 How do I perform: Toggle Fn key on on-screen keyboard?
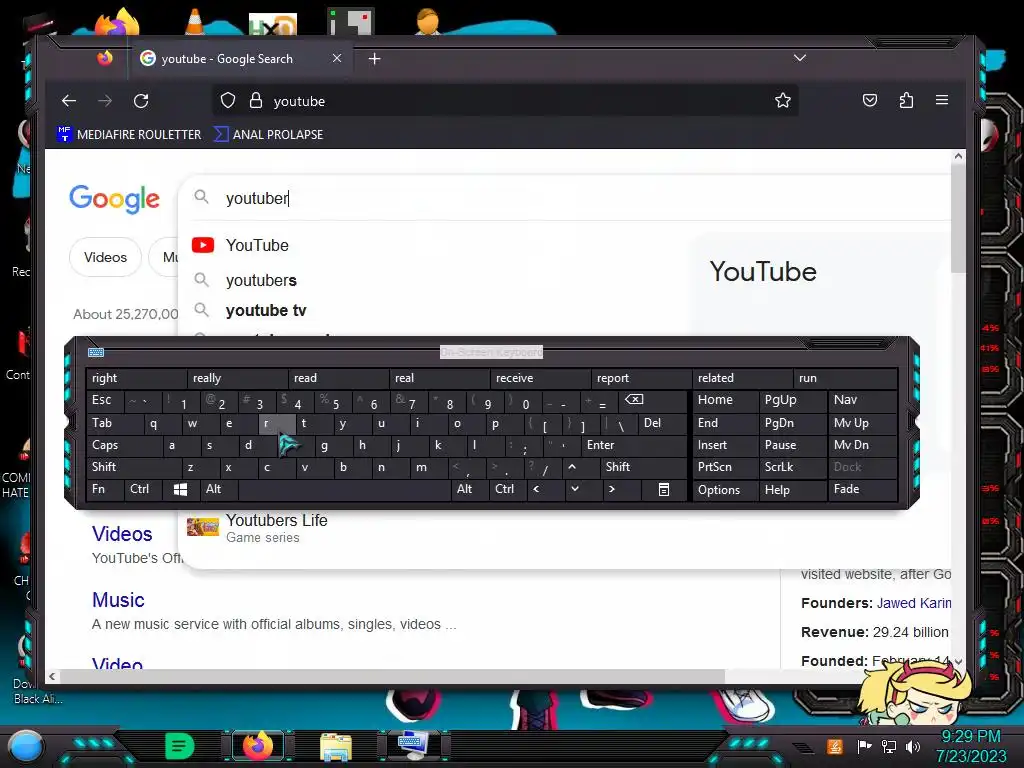105,489
